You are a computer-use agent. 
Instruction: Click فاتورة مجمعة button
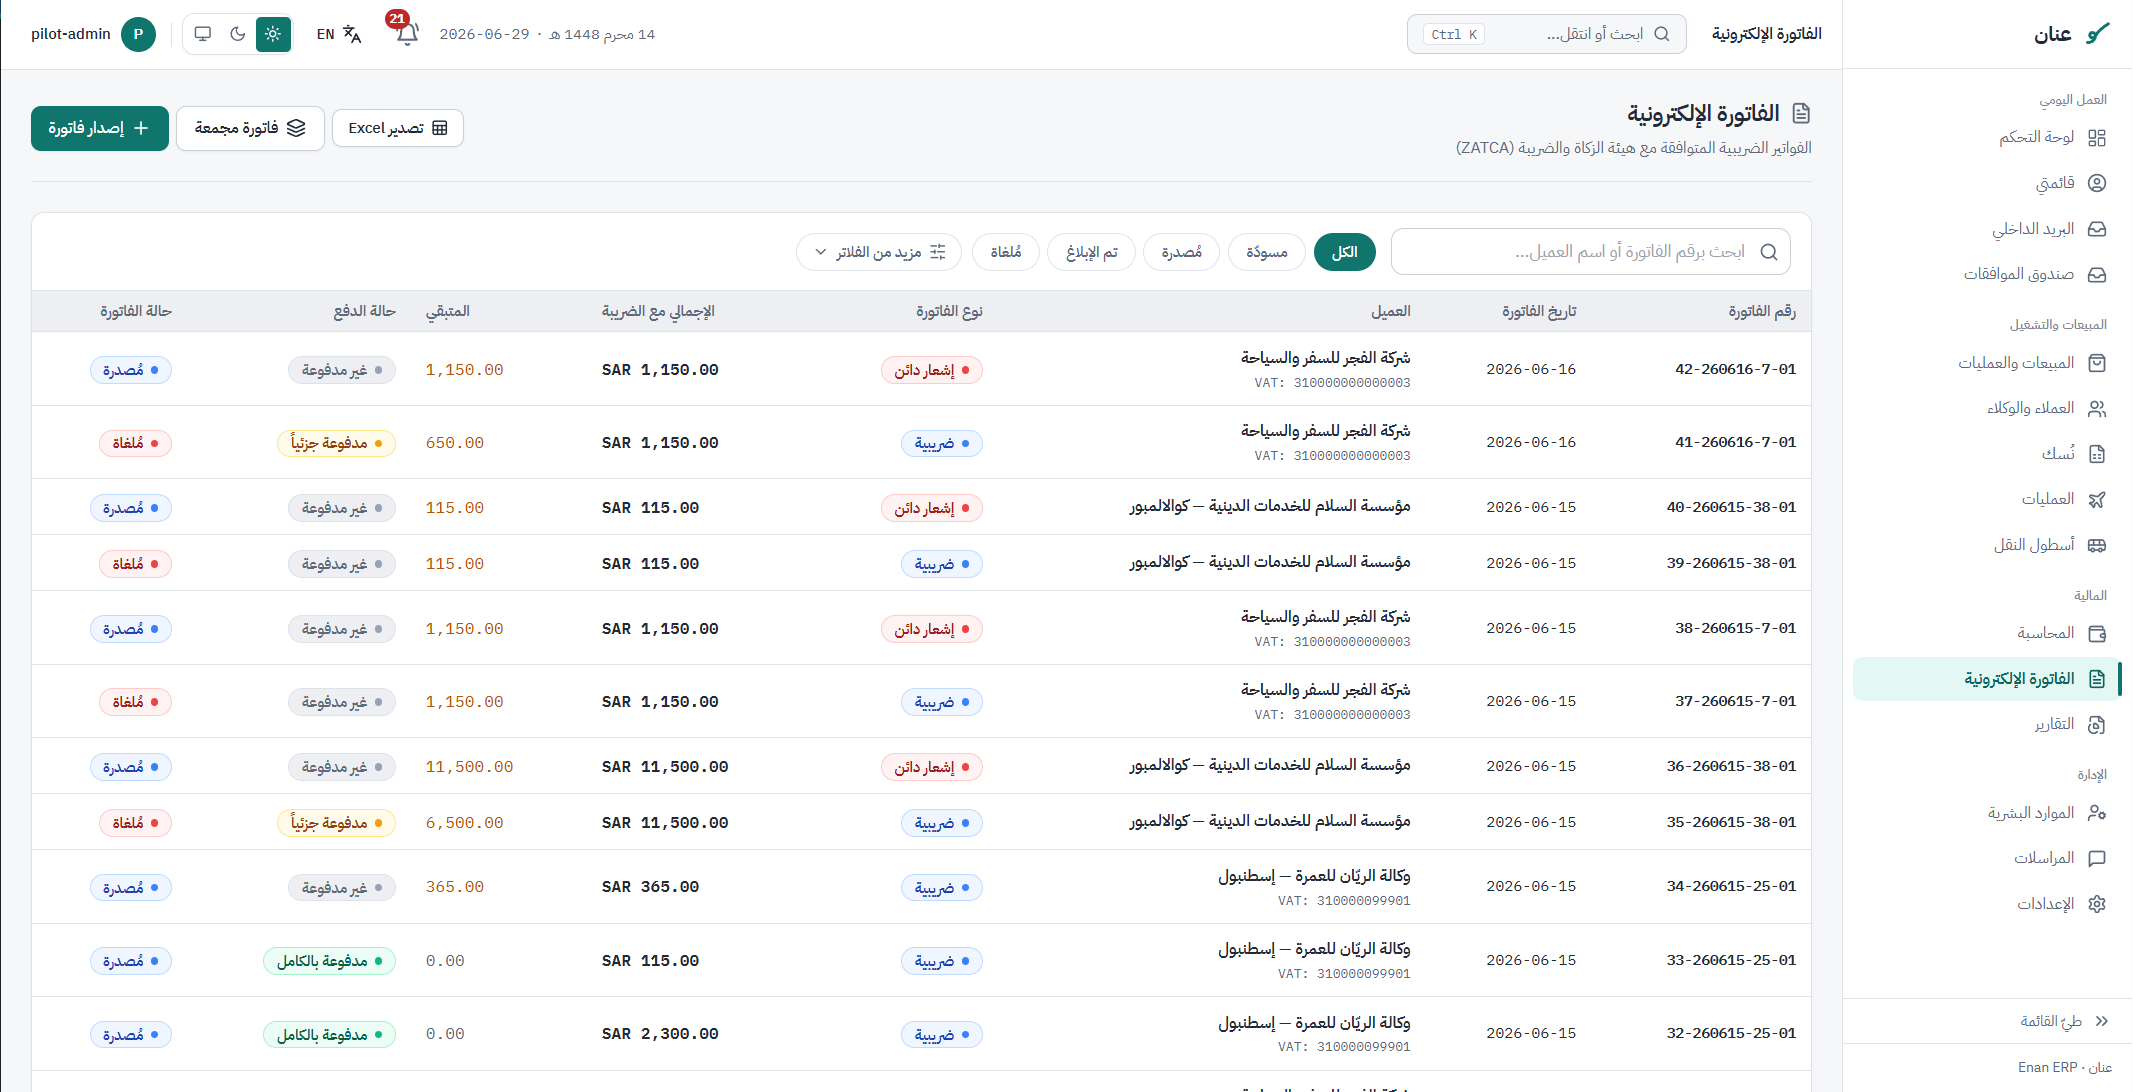(x=250, y=128)
